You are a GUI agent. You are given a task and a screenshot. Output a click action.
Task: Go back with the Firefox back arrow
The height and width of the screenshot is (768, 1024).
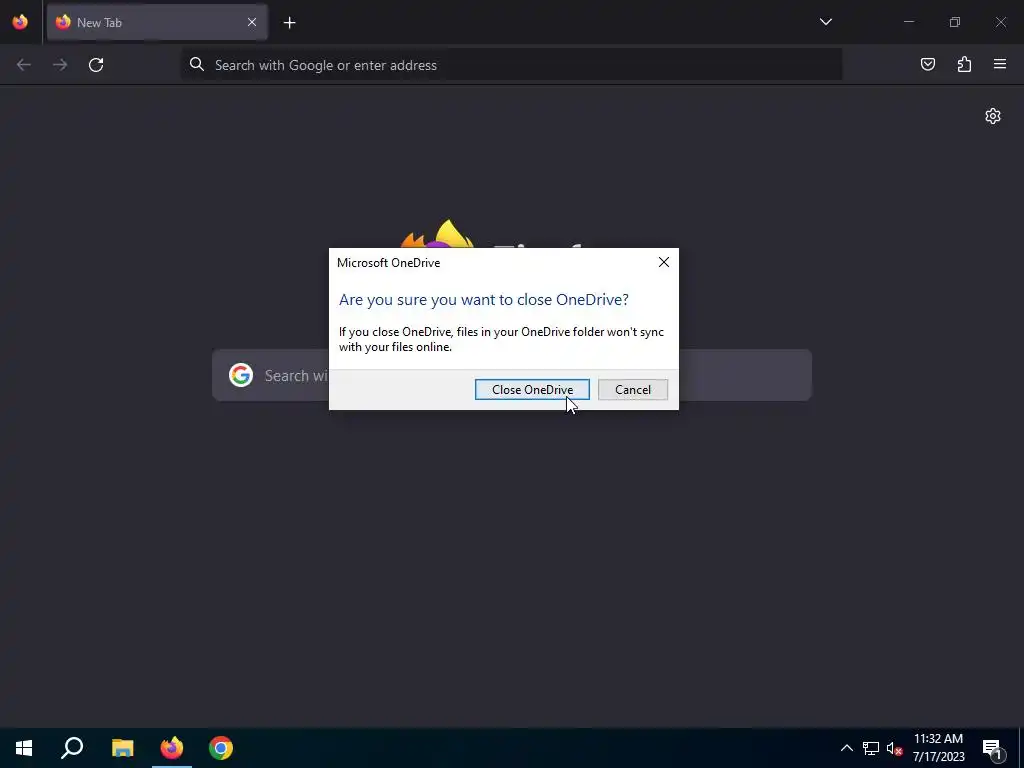pyautogui.click(x=24, y=65)
